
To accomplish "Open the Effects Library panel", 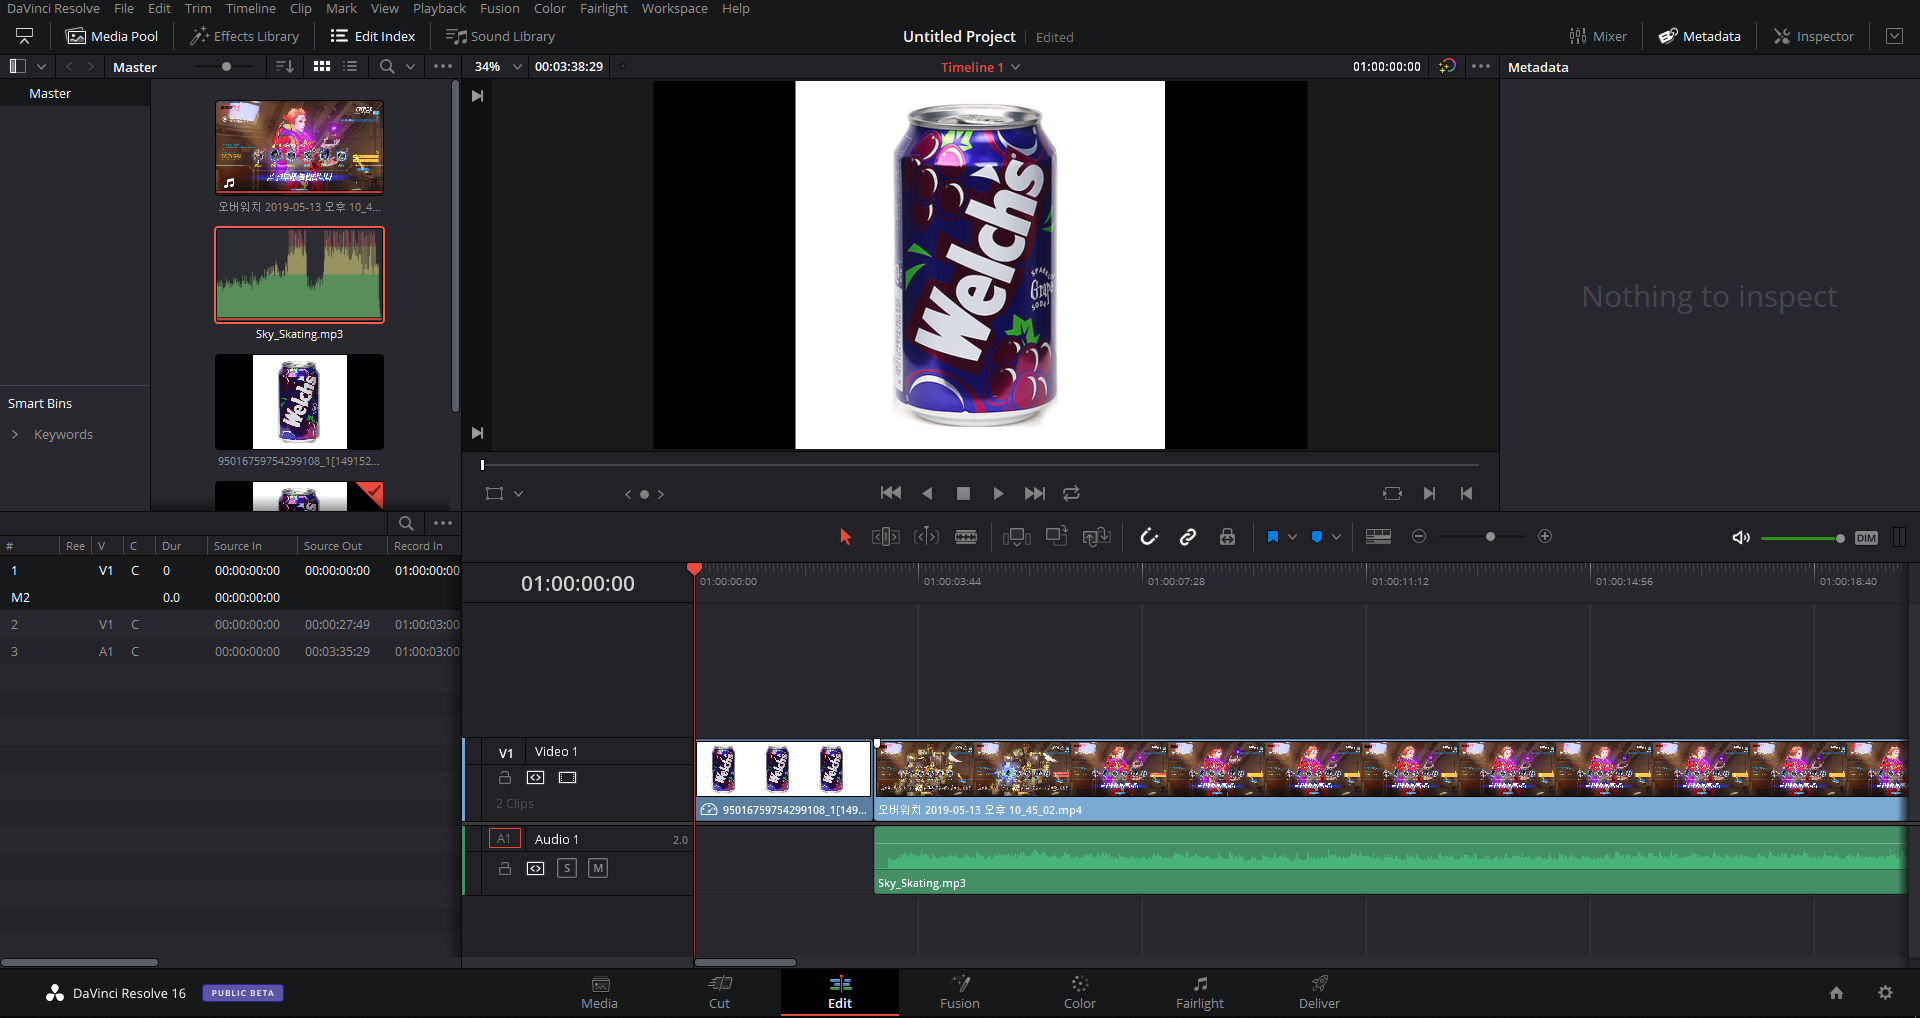I will click(x=245, y=36).
